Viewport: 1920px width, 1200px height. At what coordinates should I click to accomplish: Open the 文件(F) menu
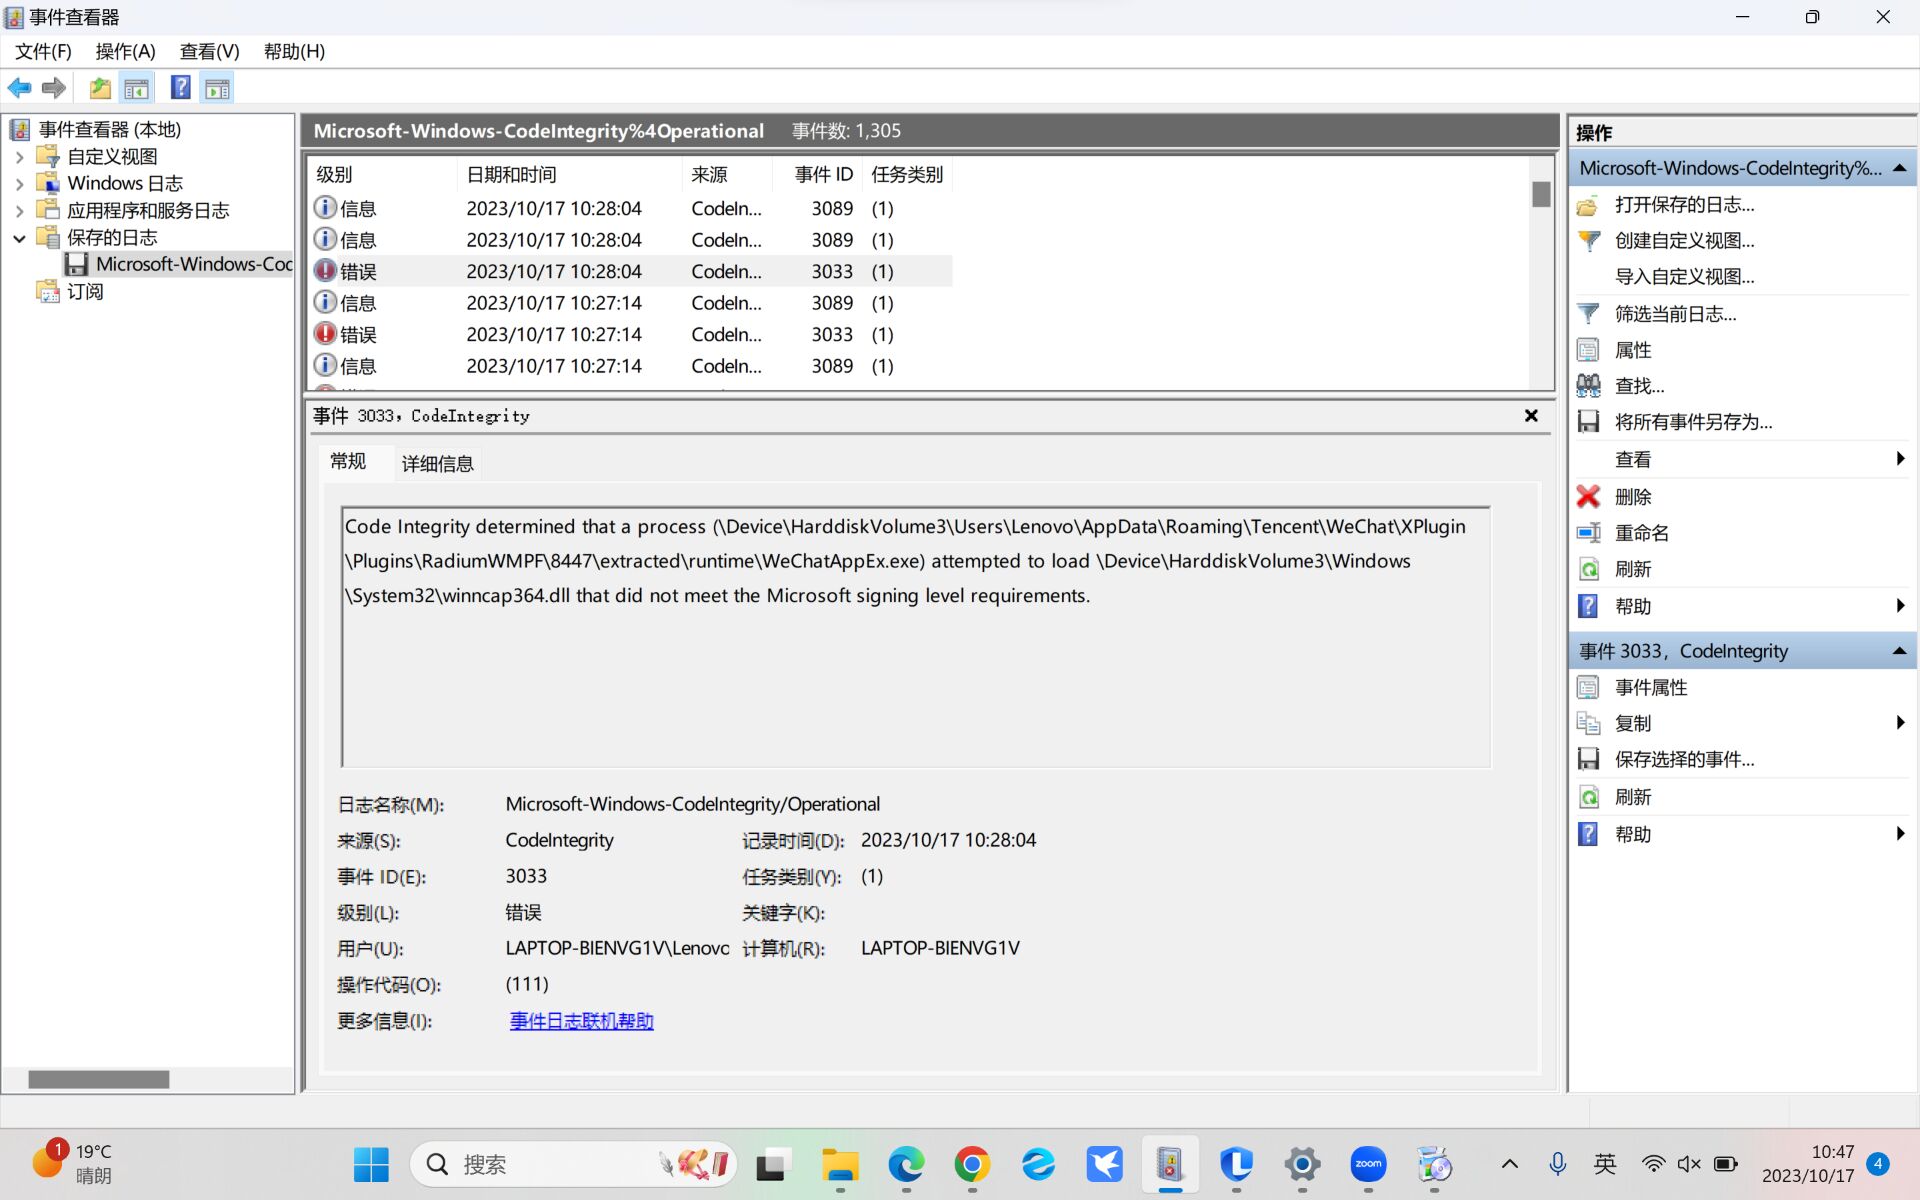point(43,51)
